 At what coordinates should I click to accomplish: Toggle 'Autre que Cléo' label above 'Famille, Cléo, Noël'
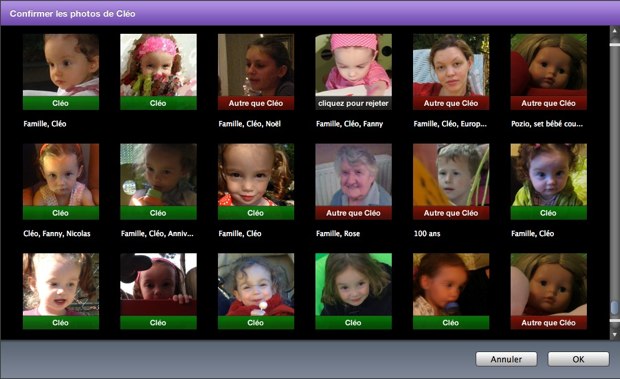click(x=256, y=103)
